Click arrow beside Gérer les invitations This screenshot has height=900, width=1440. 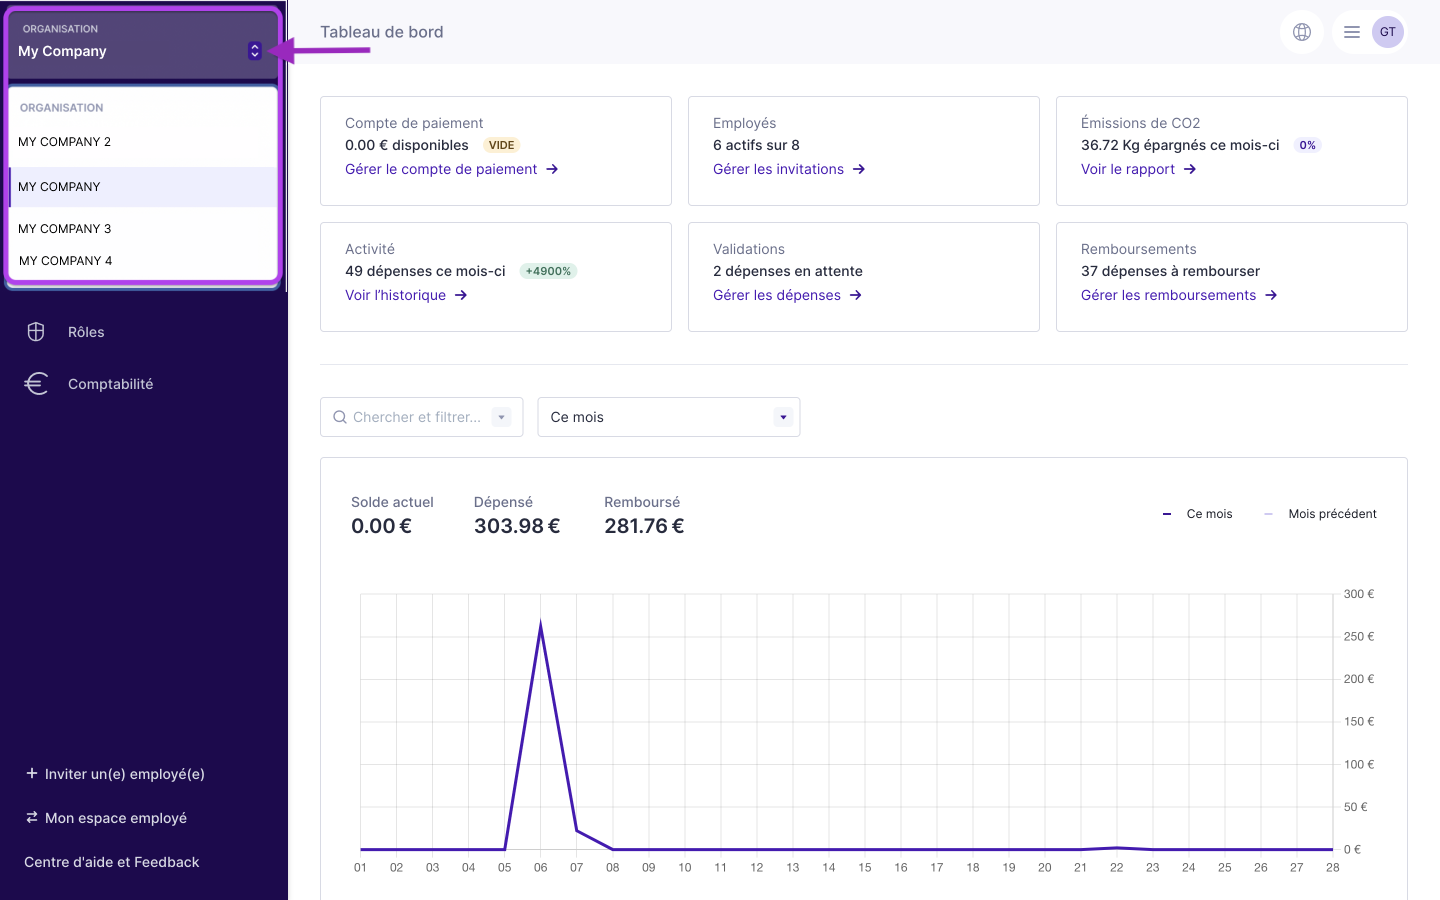coord(859,169)
